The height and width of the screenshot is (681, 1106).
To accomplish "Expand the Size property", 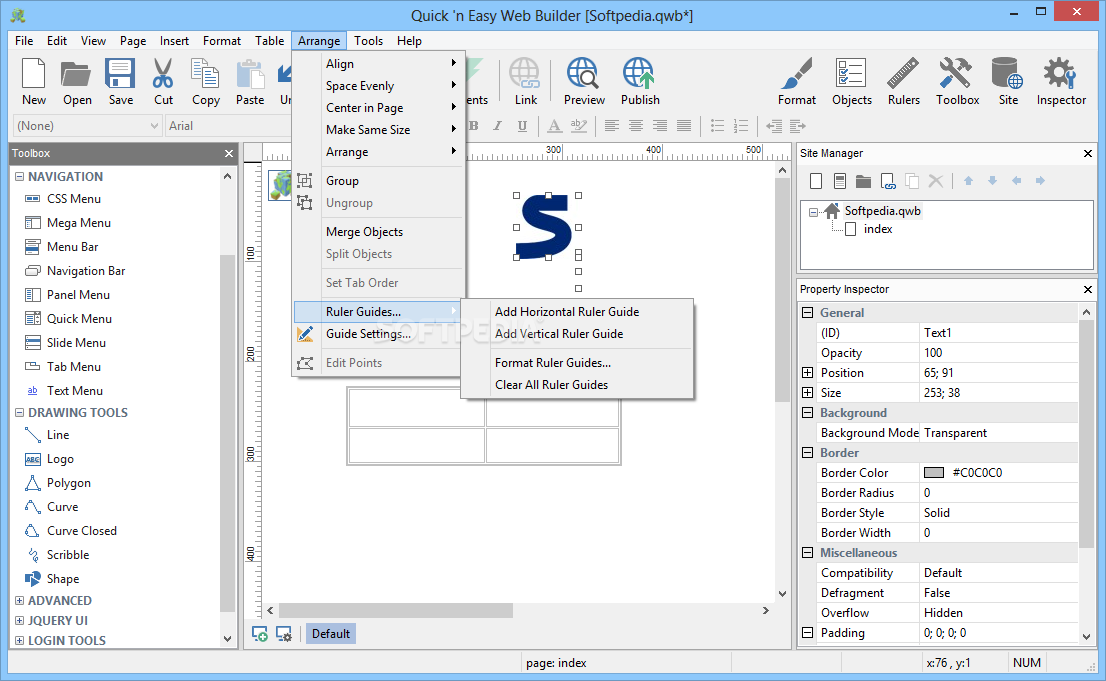I will tap(808, 392).
